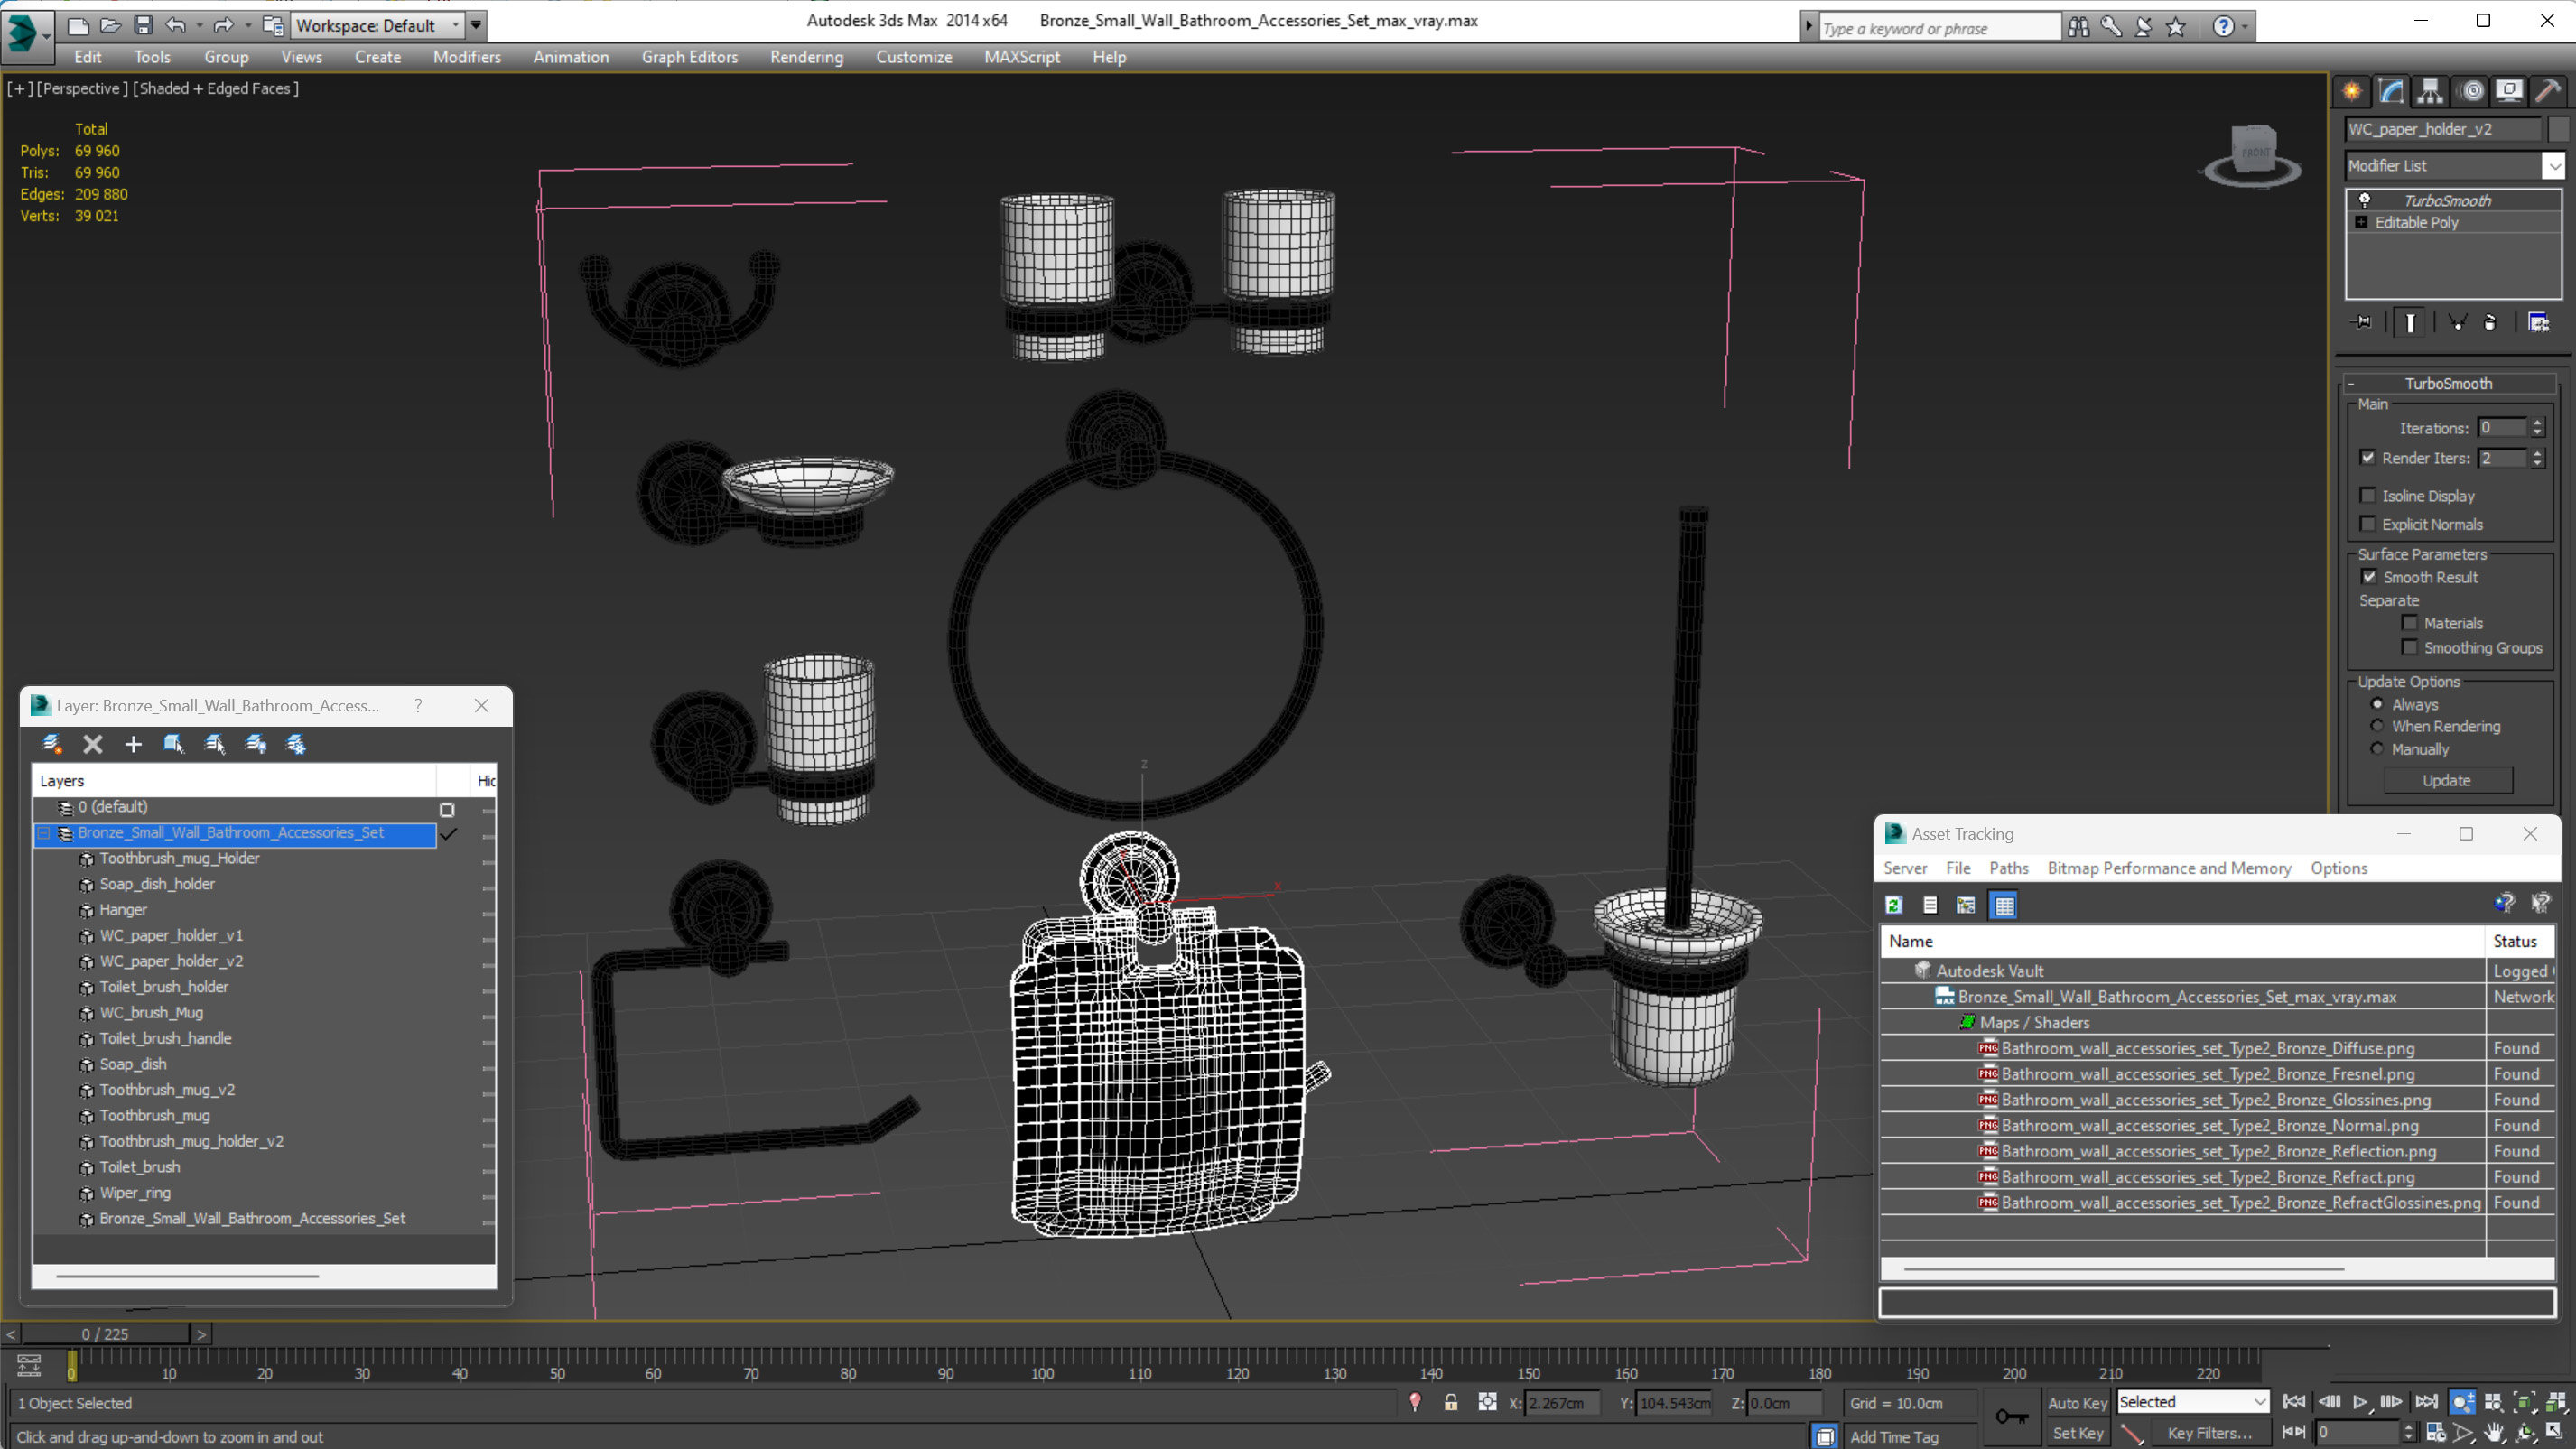Open the Display command panel tab
The width and height of the screenshot is (2576, 1449).
[x=2509, y=92]
